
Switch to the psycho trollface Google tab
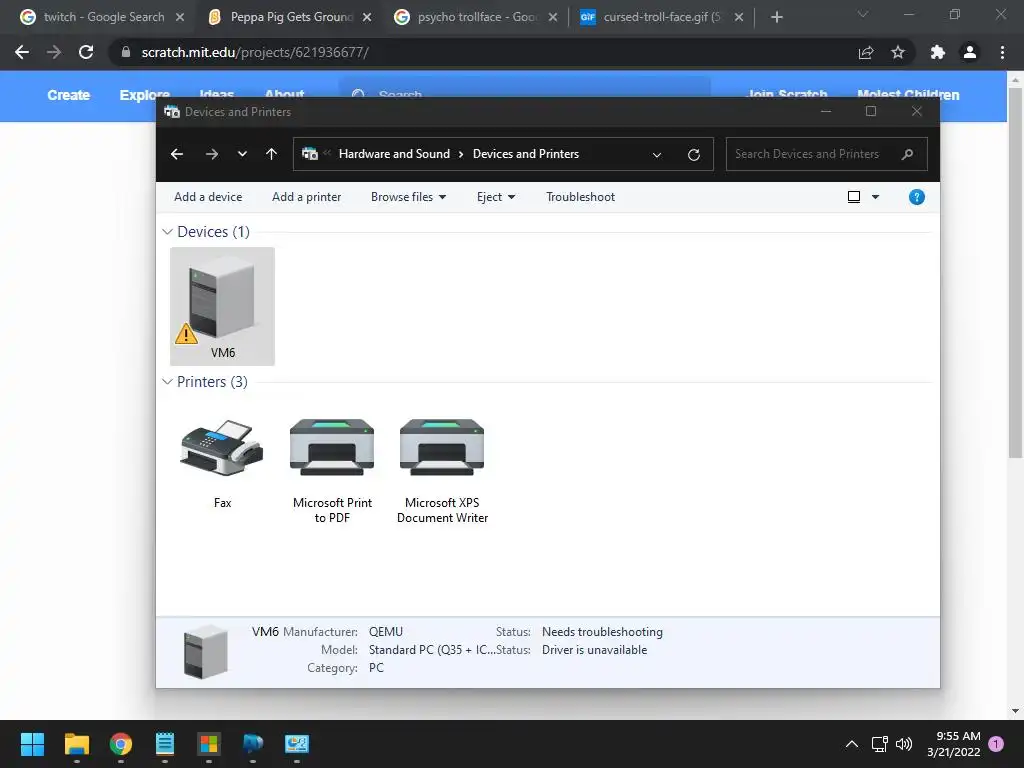click(x=477, y=17)
